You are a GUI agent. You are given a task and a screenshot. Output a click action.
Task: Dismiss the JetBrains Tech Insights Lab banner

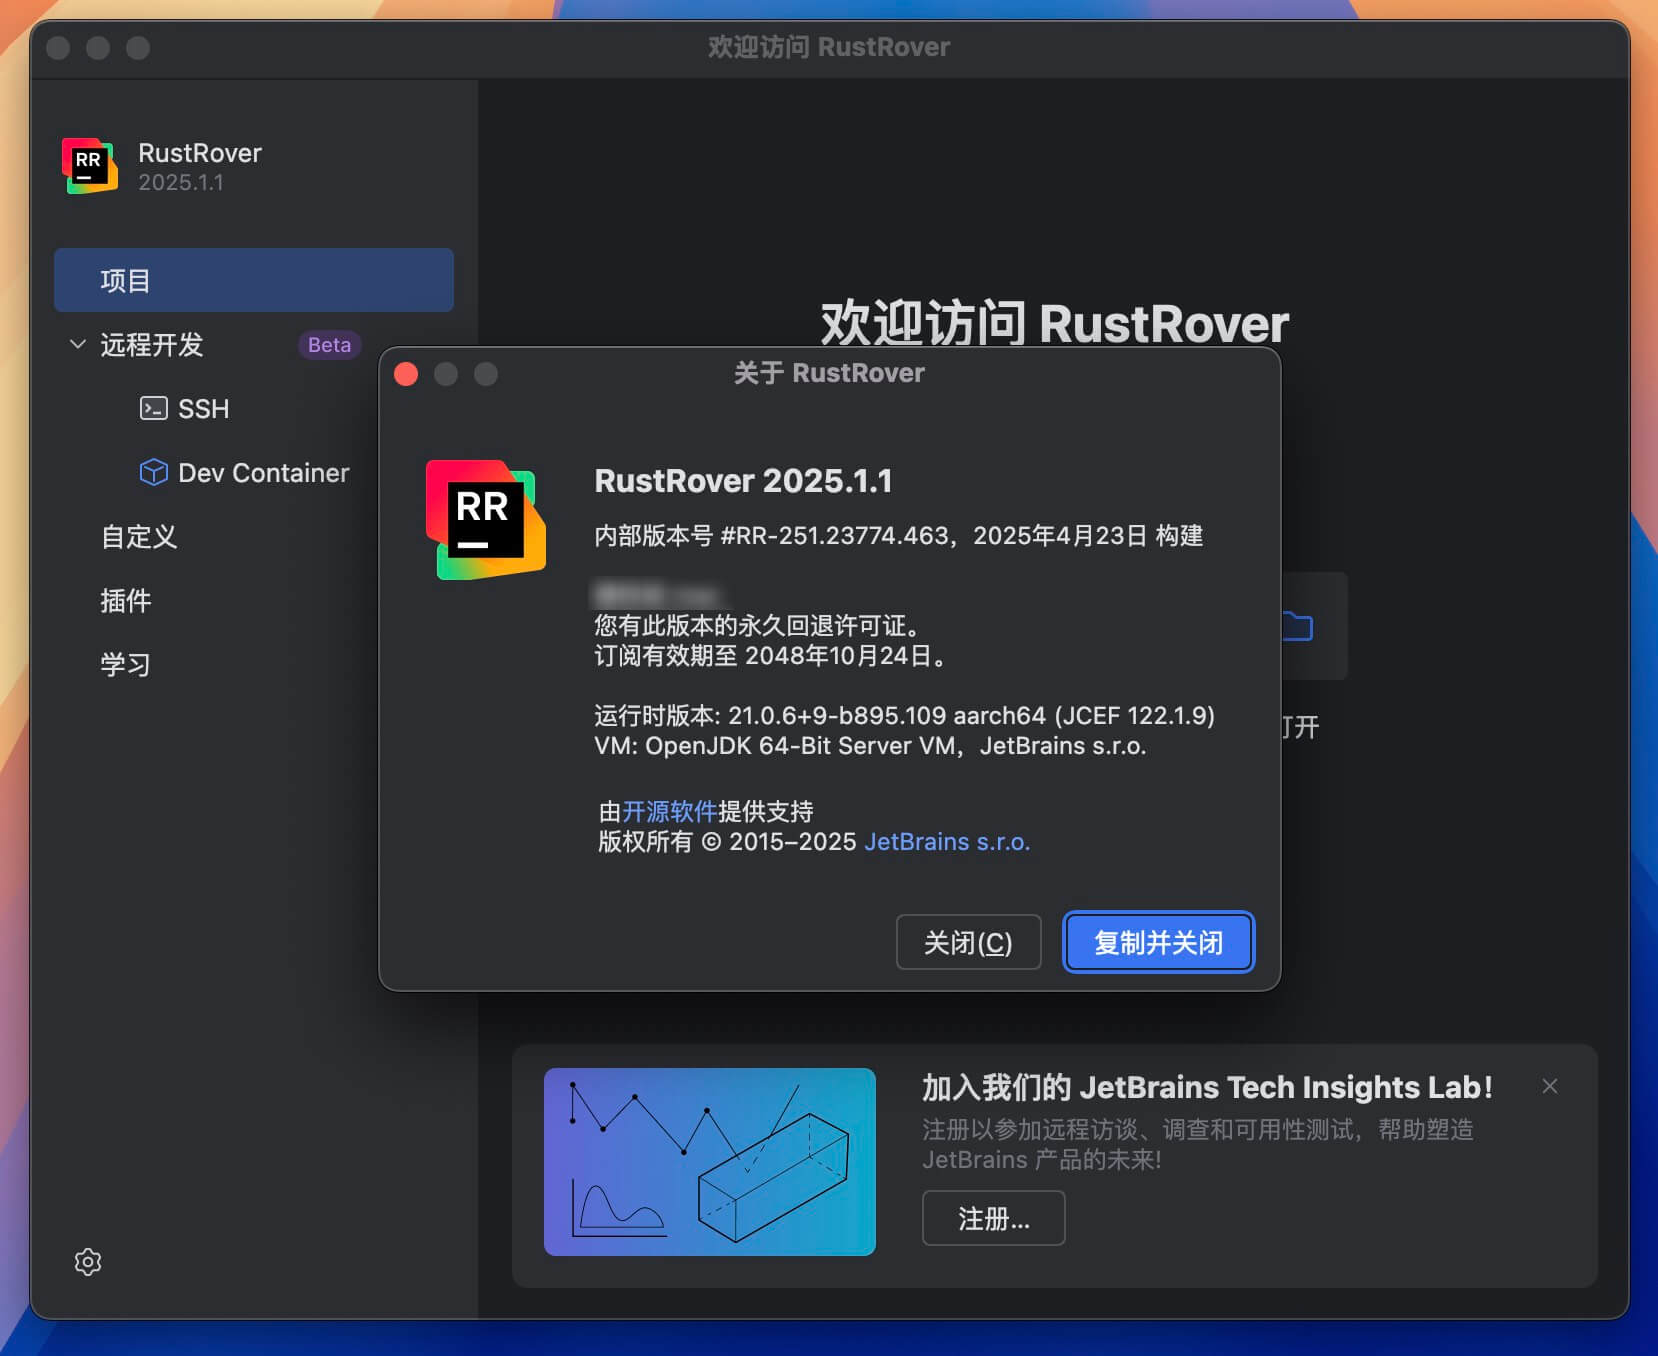(x=1550, y=1086)
